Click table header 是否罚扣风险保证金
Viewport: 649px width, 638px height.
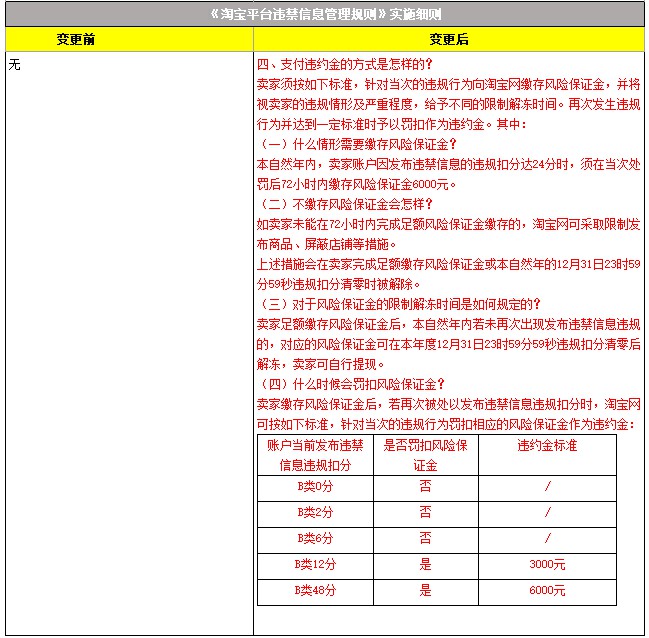point(425,455)
